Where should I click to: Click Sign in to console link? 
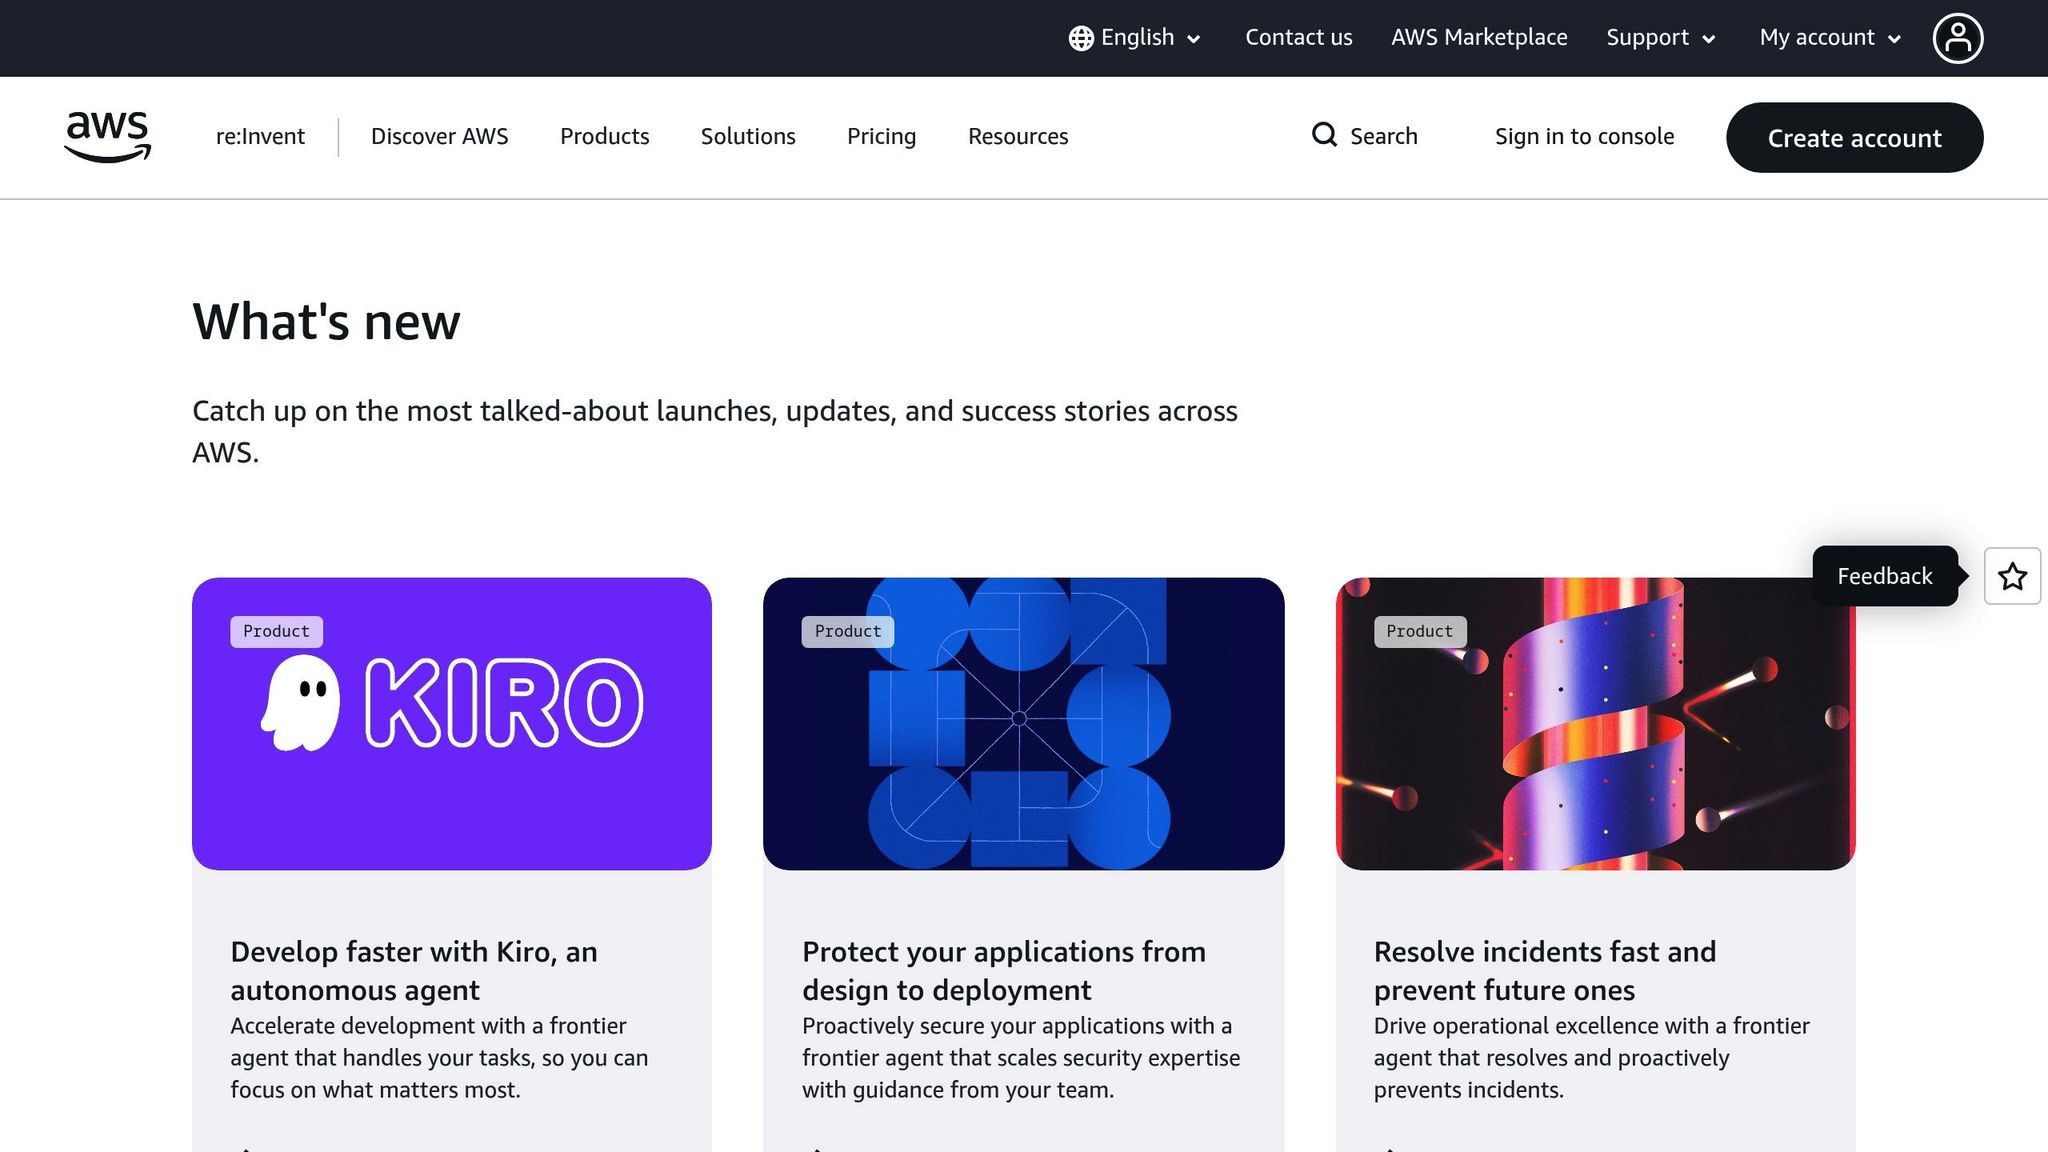pyautogui.click(x=1584, y=136)
